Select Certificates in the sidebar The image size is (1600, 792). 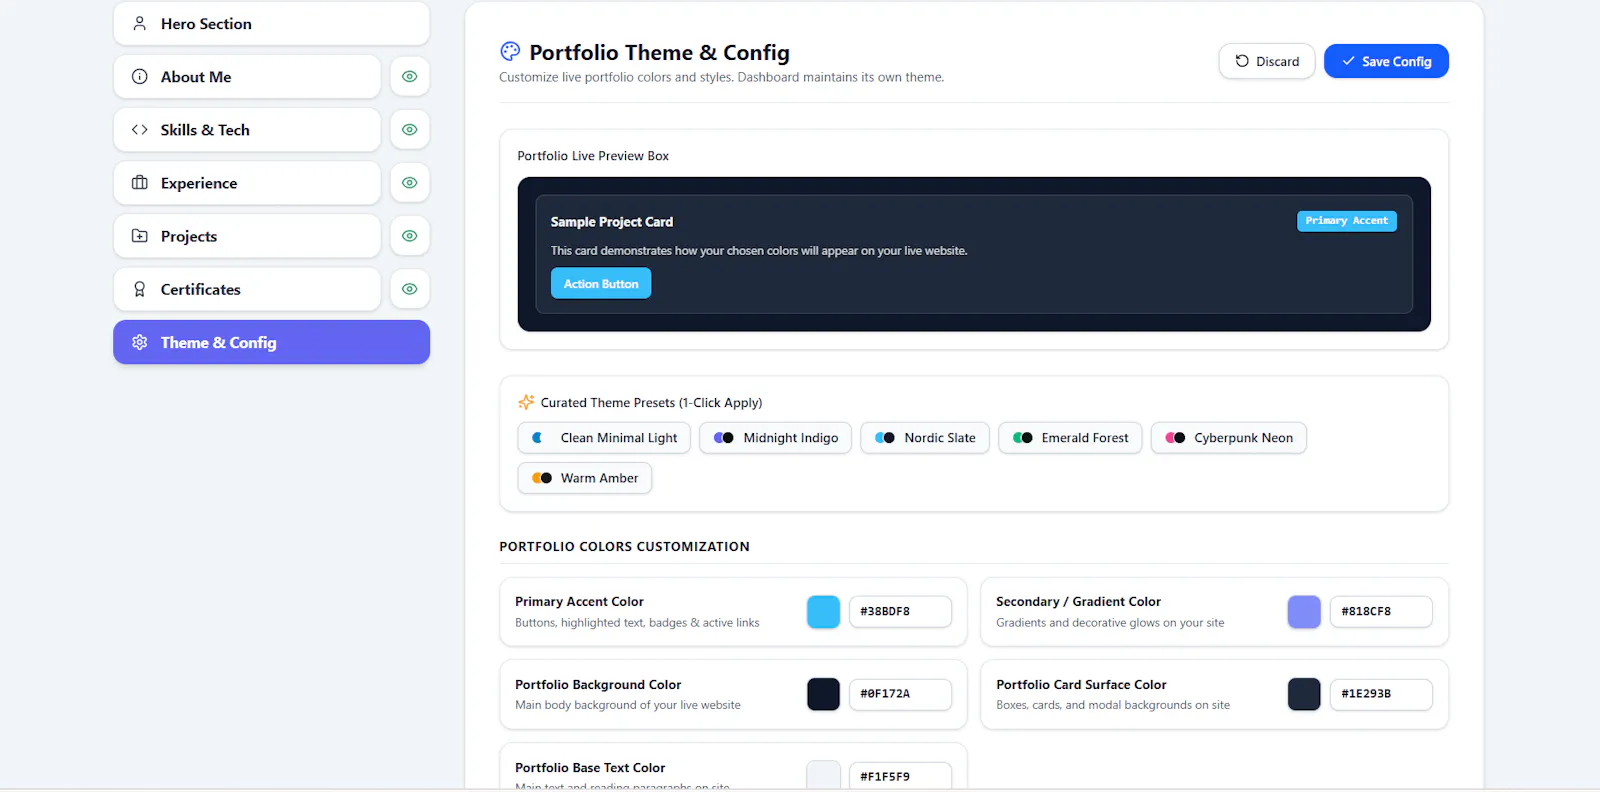coord(247,289)
